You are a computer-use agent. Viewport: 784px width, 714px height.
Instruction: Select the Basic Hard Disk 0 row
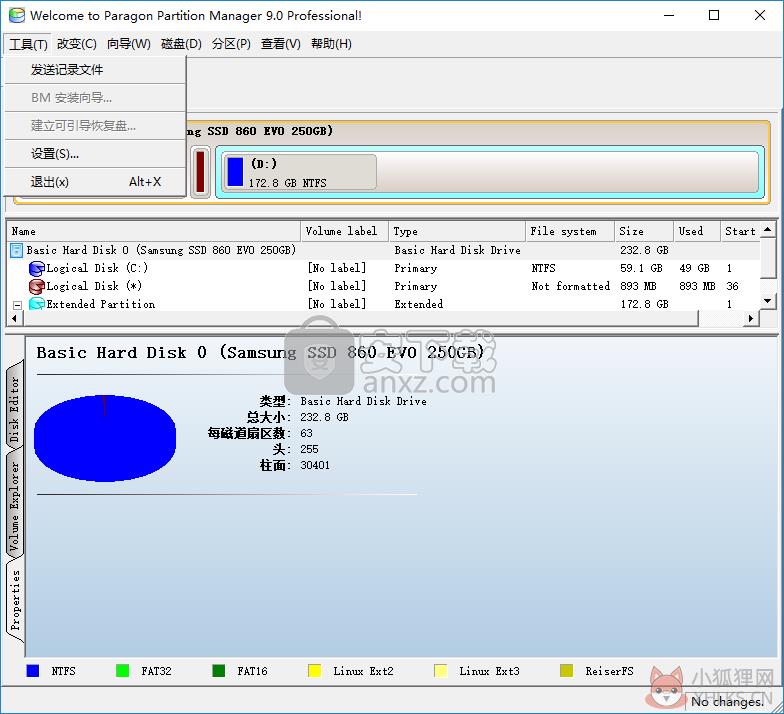point(384,250)
